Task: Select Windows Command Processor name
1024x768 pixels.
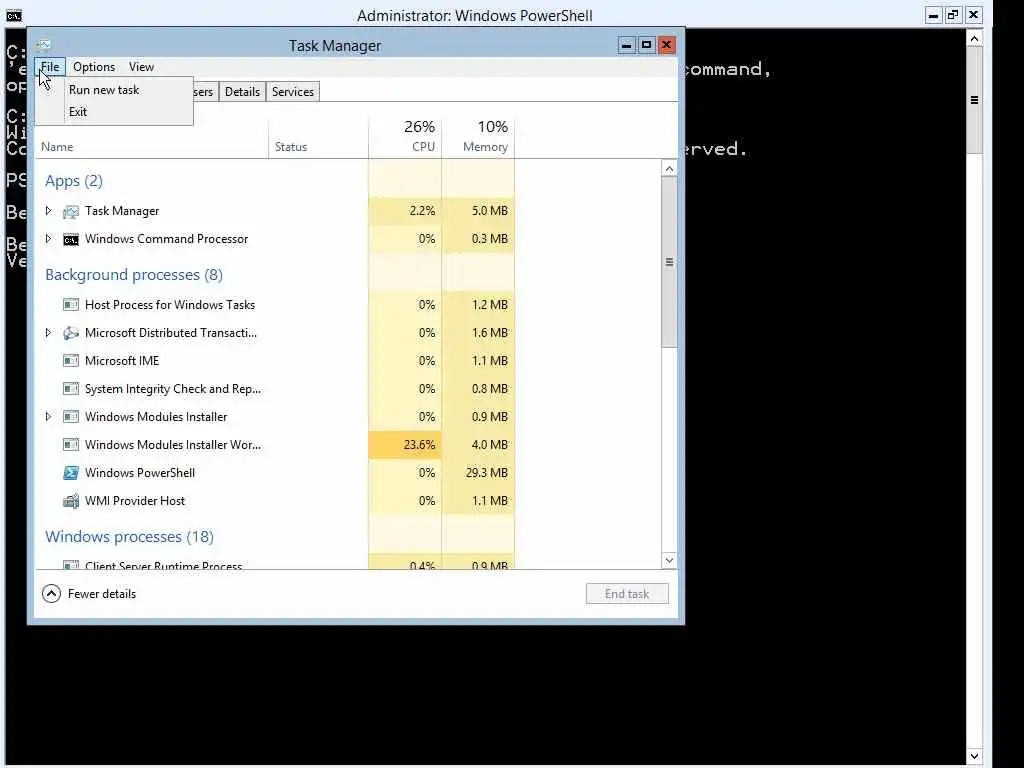Action: [167, 239]
